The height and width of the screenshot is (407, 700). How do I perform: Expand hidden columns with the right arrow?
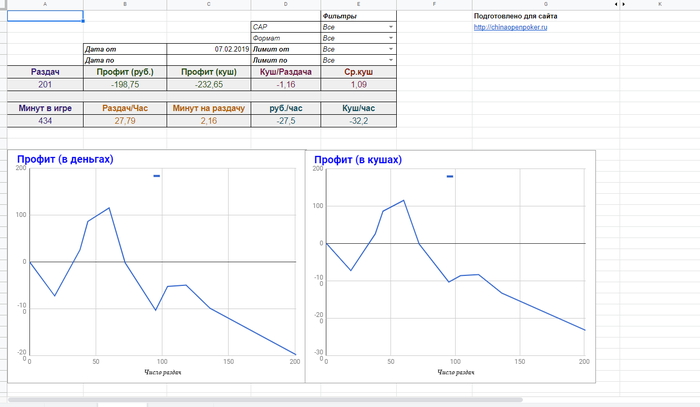[x=624, y=4]
